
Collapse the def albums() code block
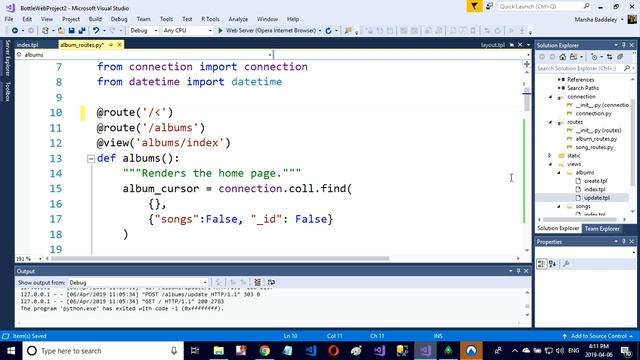pos(91,158)
